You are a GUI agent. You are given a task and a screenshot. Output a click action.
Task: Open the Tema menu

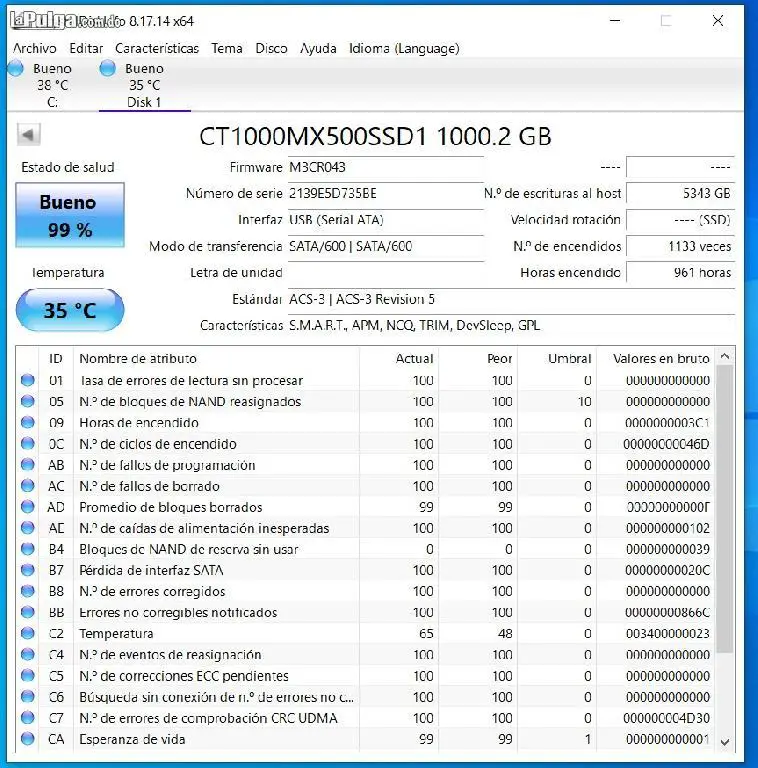[227, 48]
